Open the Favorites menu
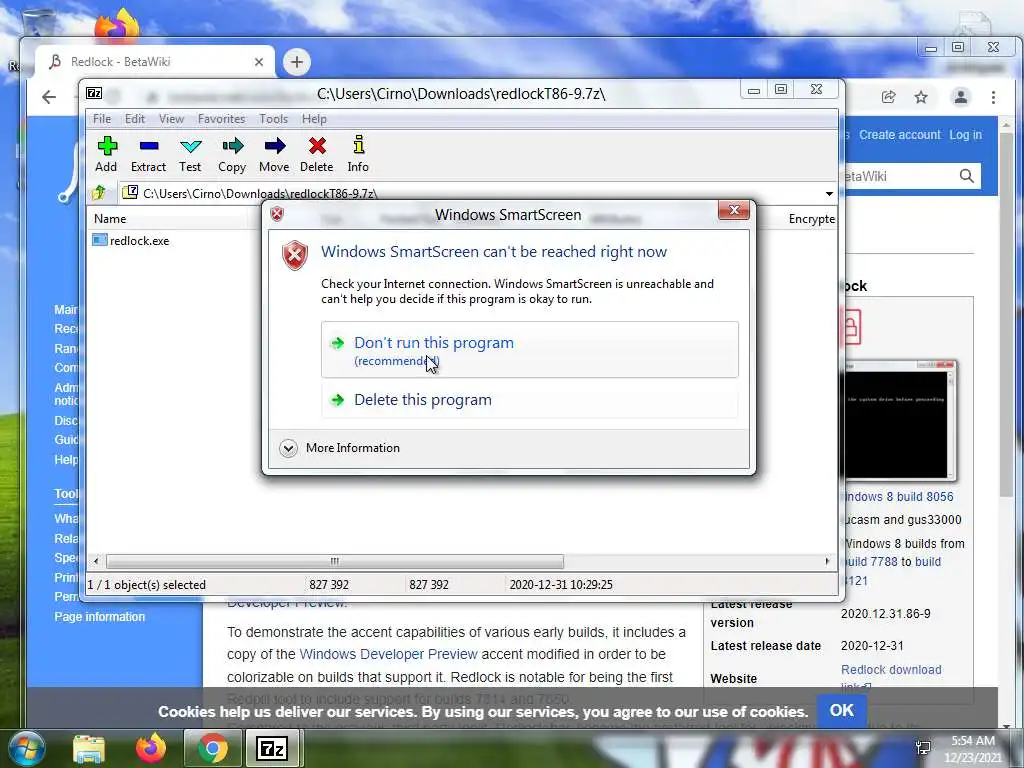1024x768 pixels. click(221, 119)
